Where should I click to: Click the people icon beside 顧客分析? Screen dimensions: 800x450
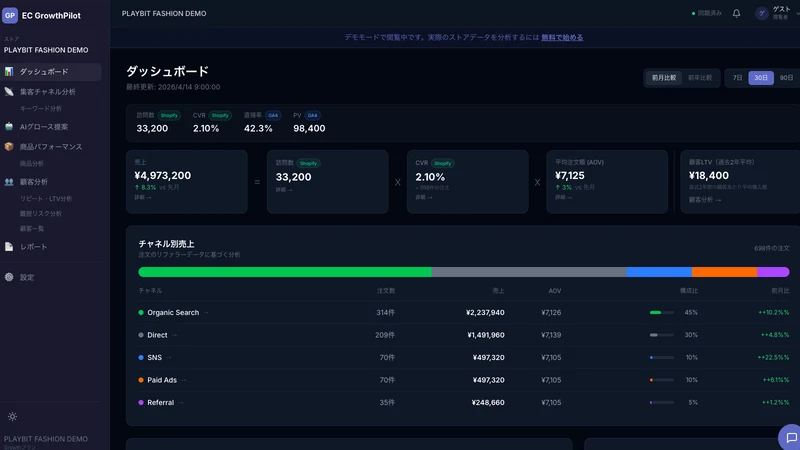click(x=9, y=182)
